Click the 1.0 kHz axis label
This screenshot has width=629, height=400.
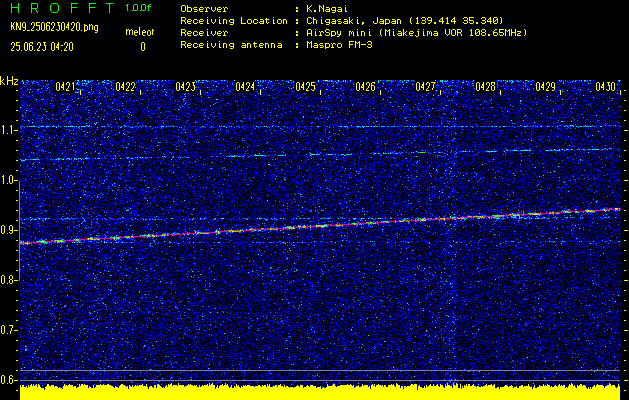click(x=7, y=181)
